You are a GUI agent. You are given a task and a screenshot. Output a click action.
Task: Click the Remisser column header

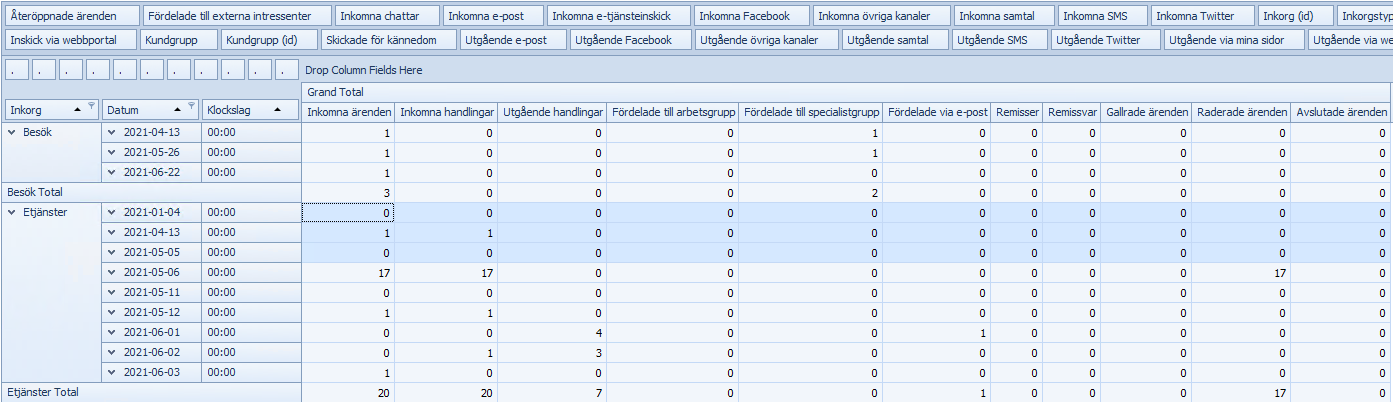pos(1018,112)
